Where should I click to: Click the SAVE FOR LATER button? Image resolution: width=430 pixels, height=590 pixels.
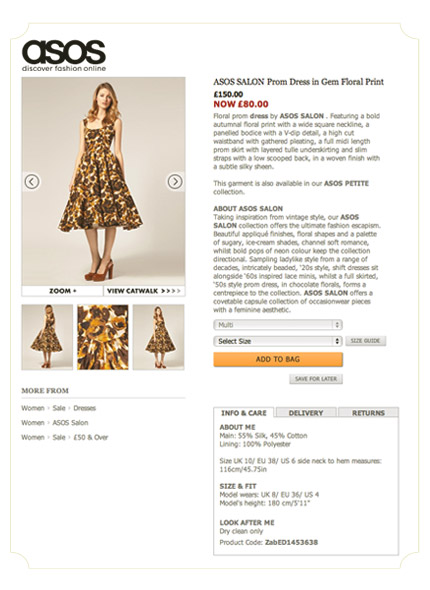tap(316, 379)
